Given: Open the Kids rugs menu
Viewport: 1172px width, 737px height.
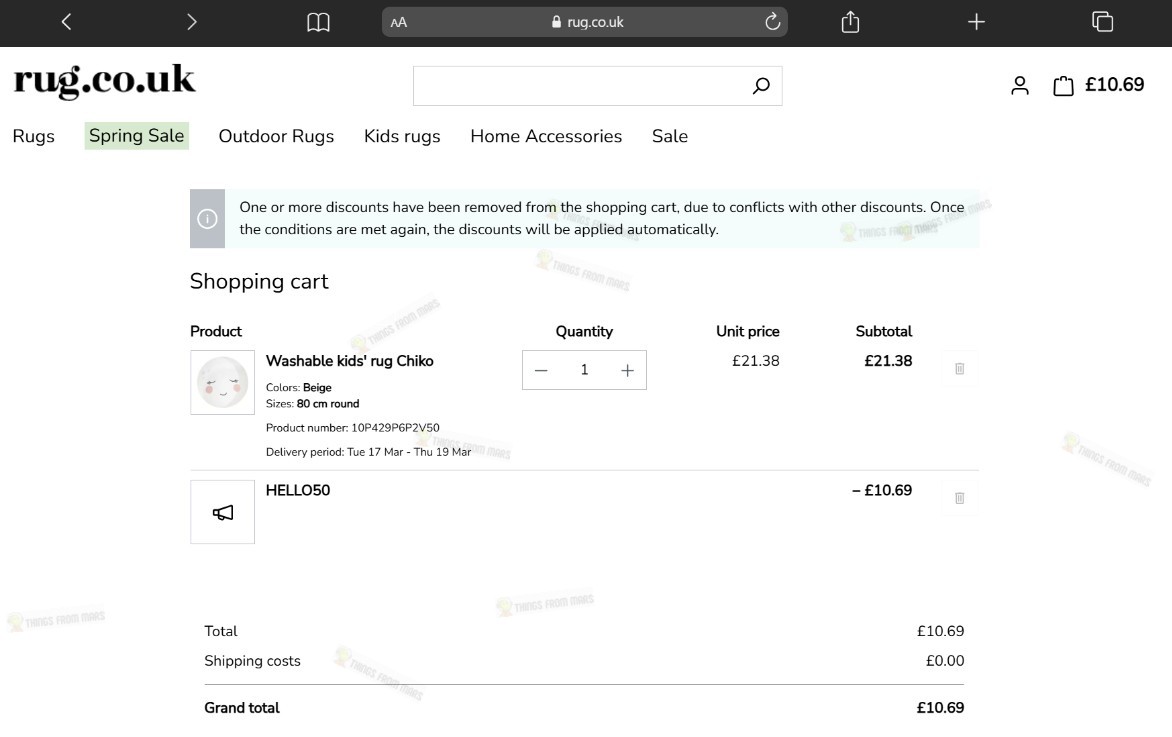Looking at the screenshot, I should pyautogui.click(x=402, y=136).
